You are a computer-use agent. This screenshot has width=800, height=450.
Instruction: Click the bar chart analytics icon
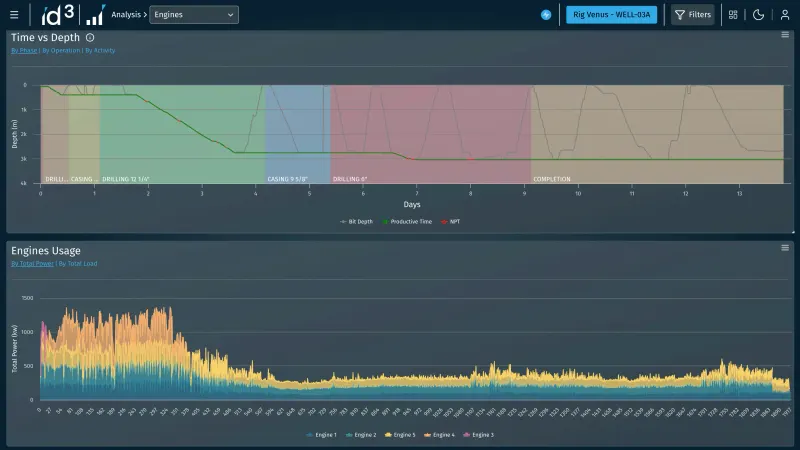pos(95,15)
